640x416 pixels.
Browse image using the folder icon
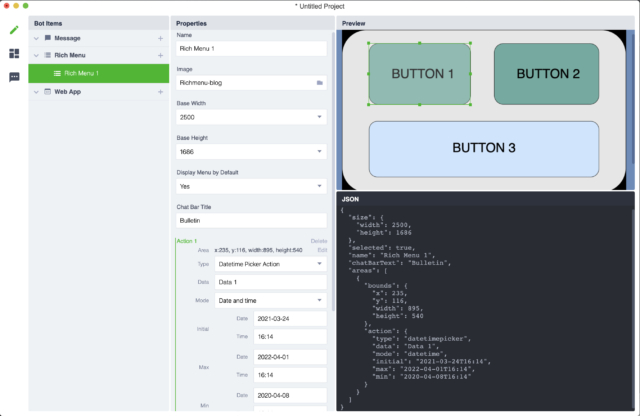[x=319, y=83]
